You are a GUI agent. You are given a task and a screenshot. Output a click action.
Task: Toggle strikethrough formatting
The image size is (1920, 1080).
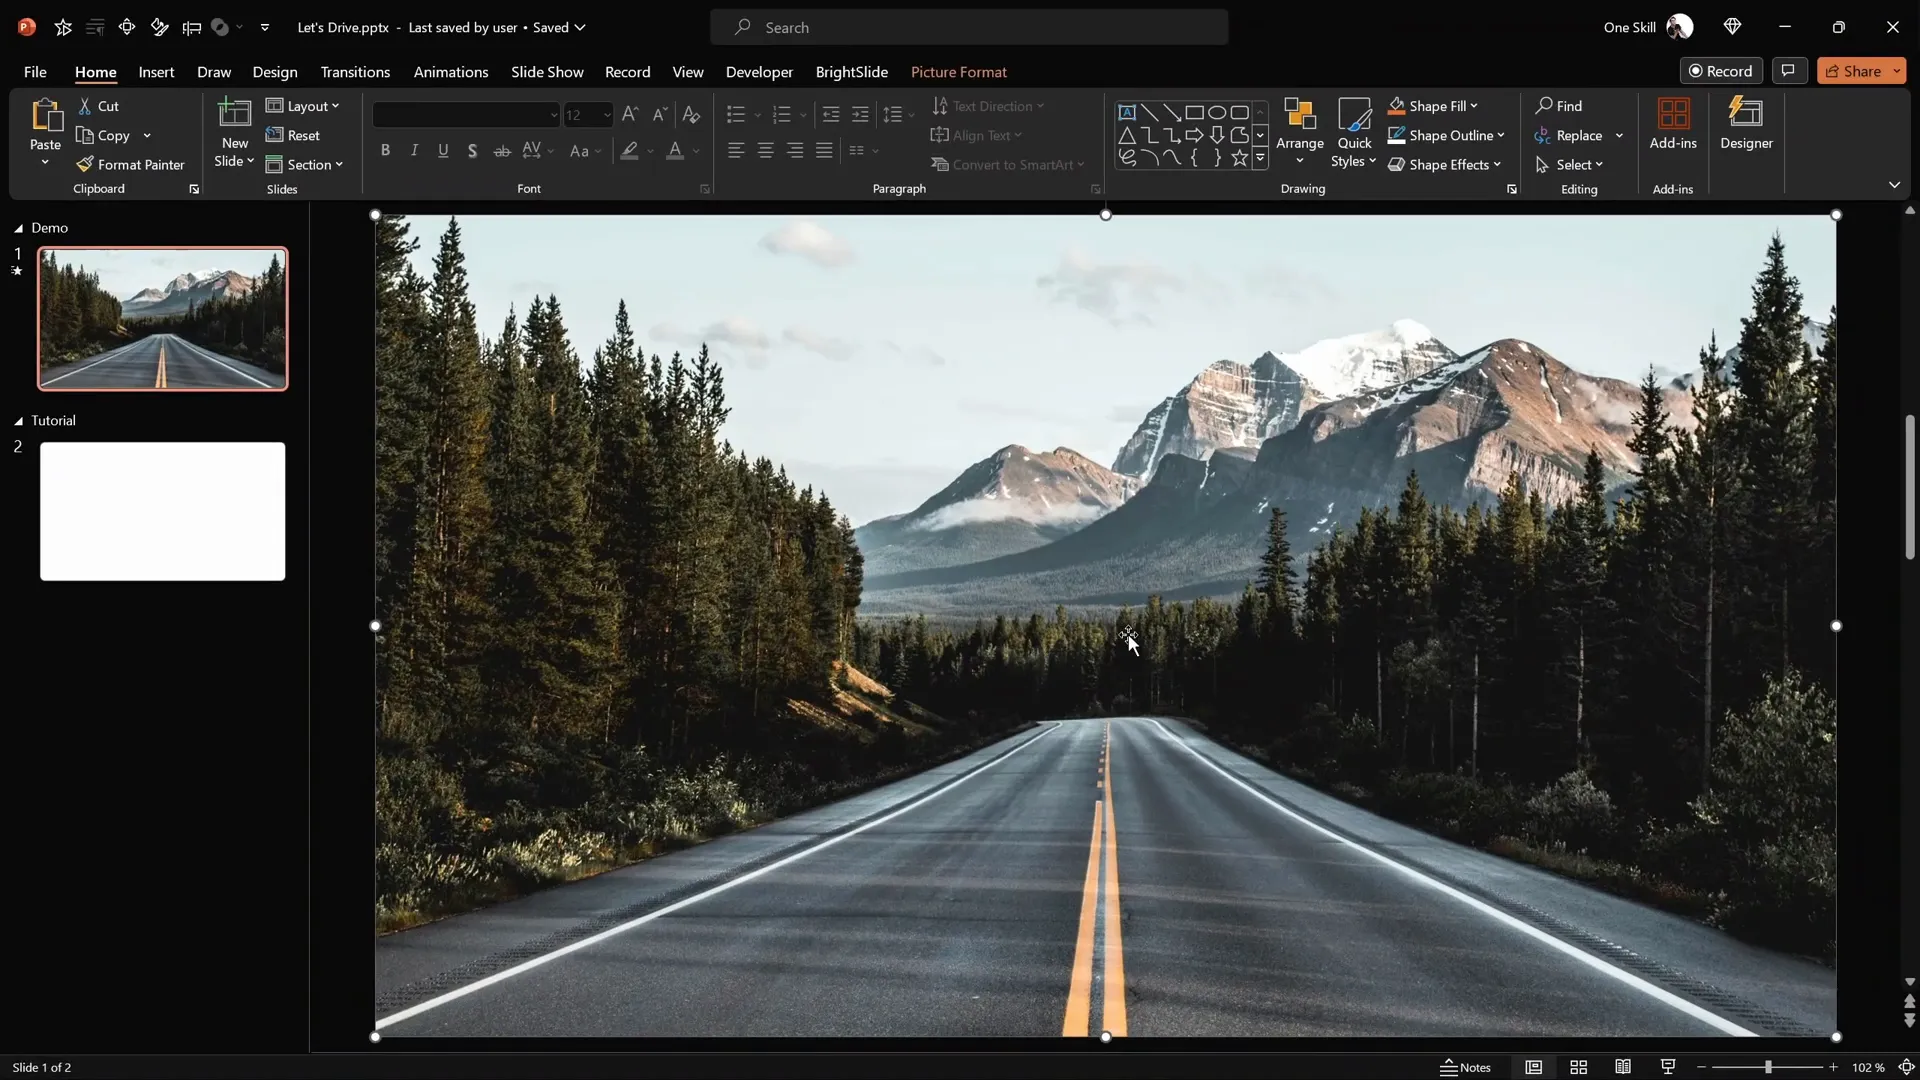point(502,151)
